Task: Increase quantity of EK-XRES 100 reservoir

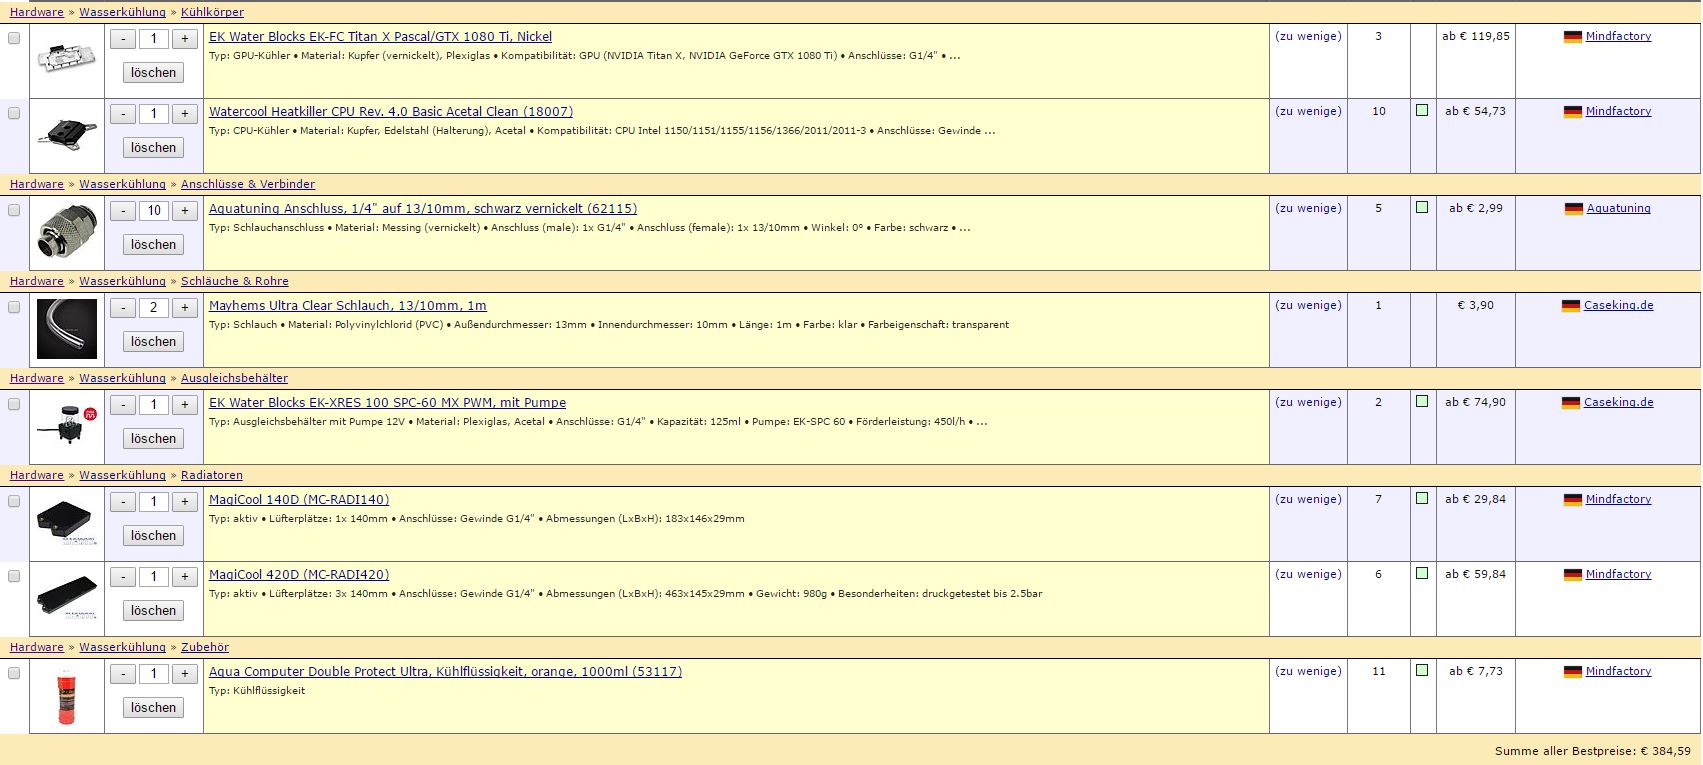Action: coord(184,405)
